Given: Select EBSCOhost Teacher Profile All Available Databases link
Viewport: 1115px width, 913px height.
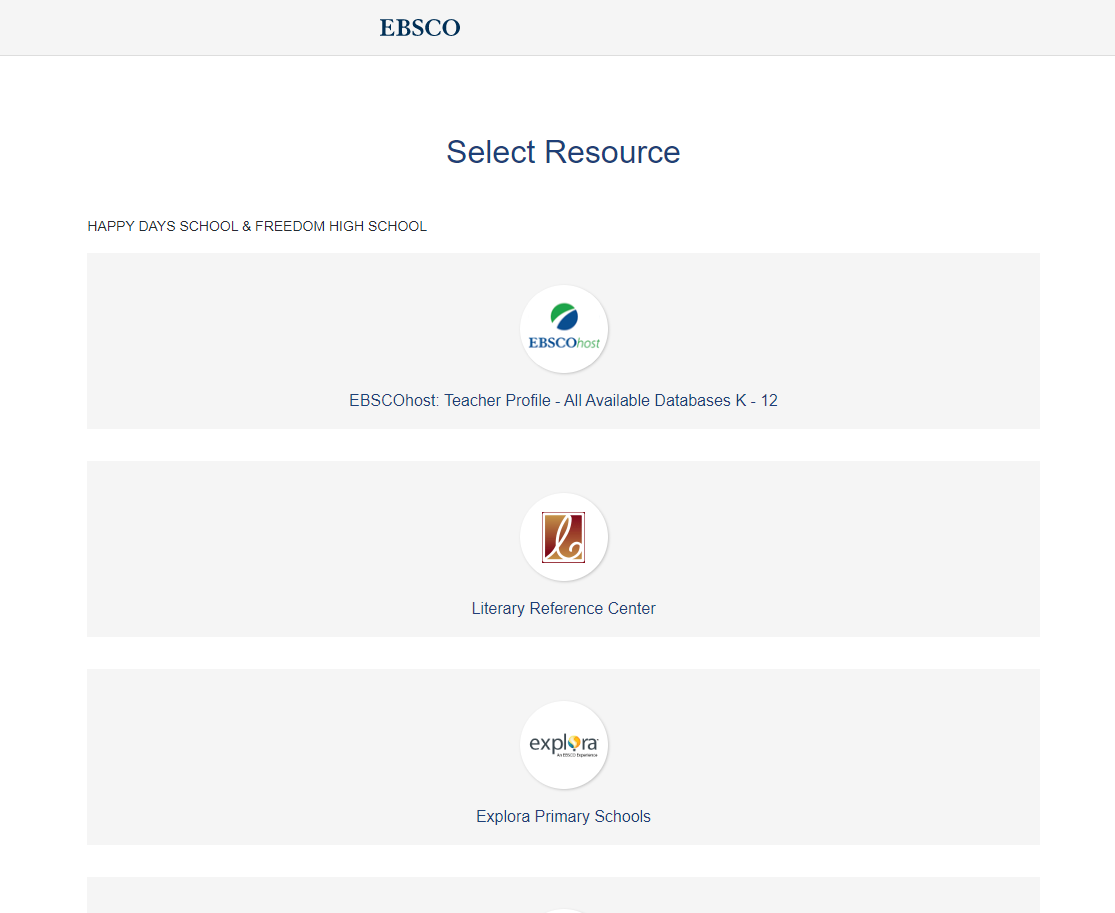Looking at the screenshot, I should tap(563, 400).
